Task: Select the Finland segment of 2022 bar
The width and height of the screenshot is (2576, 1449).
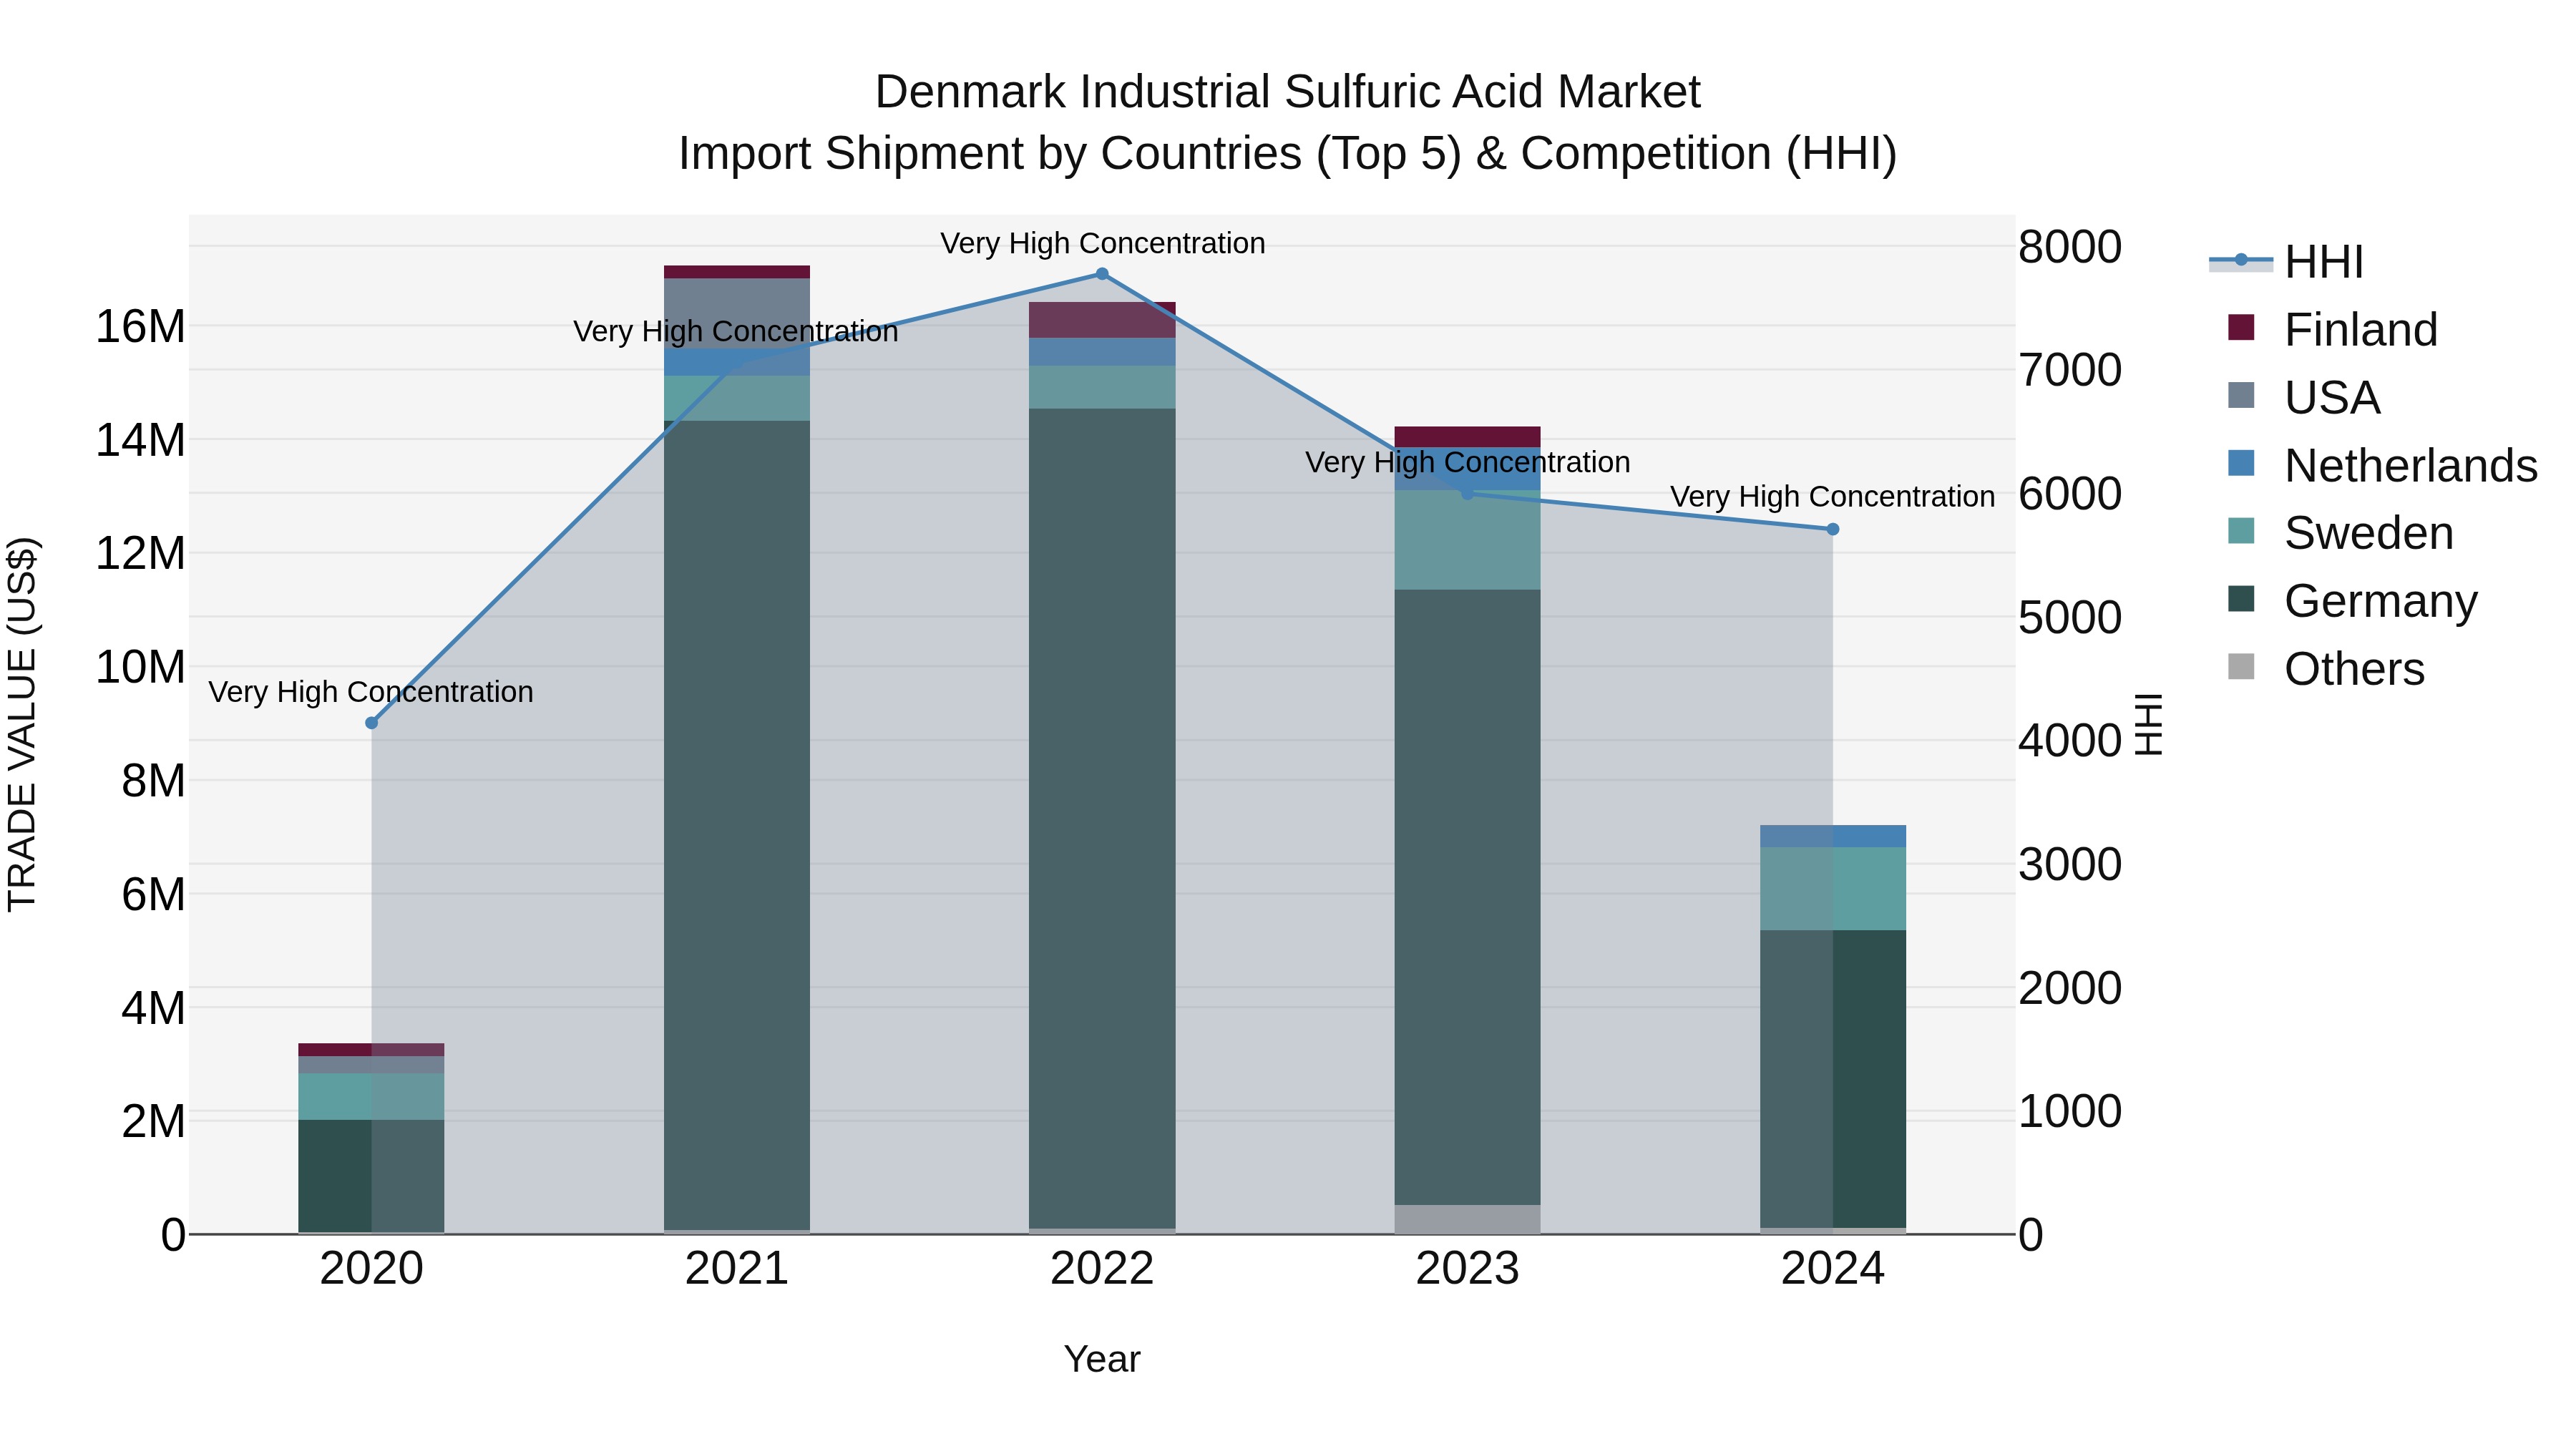Action: pos(1102,320)
